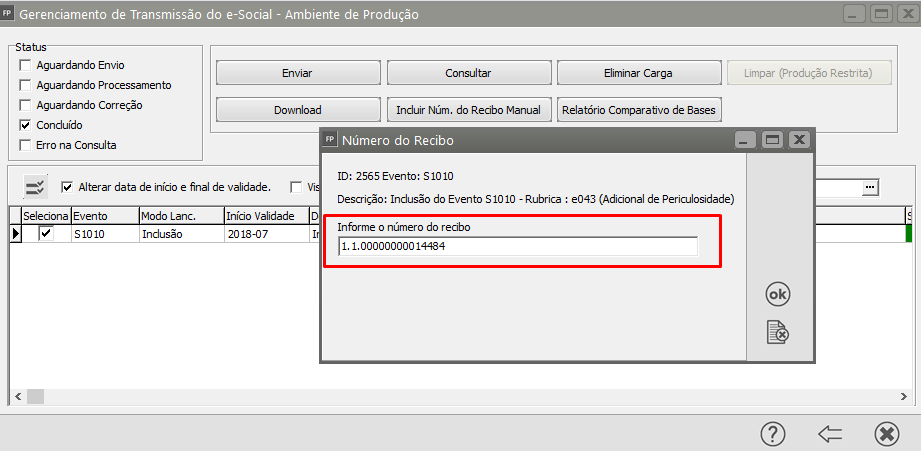Click Incluir Núm. do Recibo Manual button
The image size is (921, 451).
tap(468, 110)
